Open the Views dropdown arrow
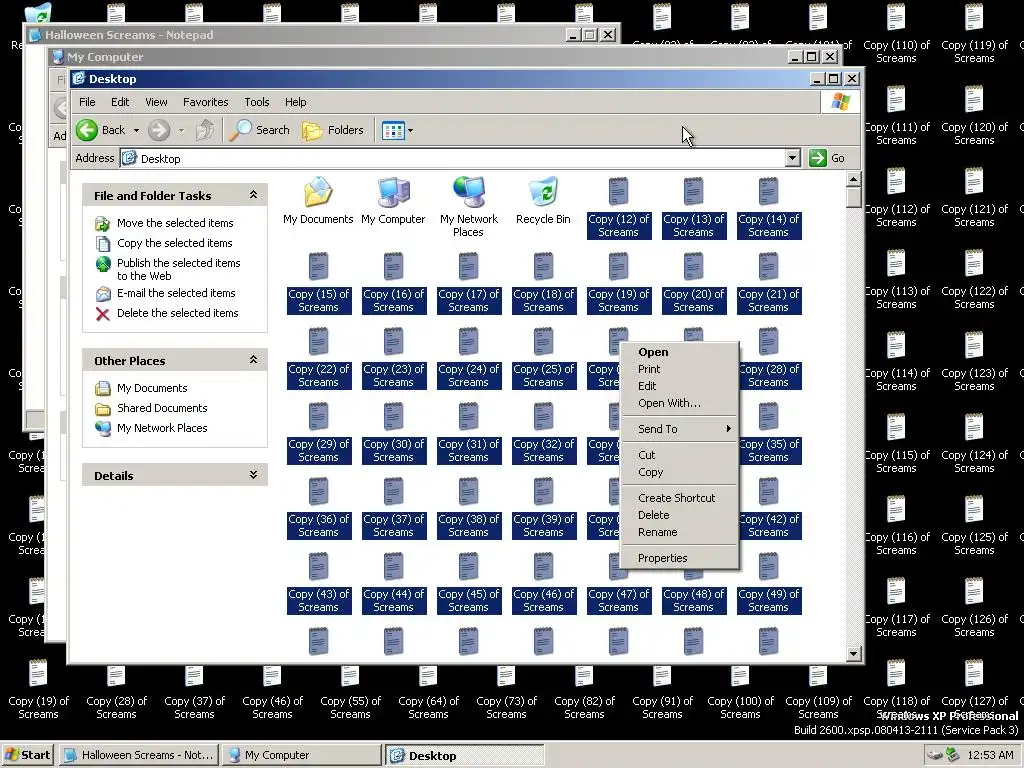Viewport: 1024px width, 768px height. (x=410, y=130)
